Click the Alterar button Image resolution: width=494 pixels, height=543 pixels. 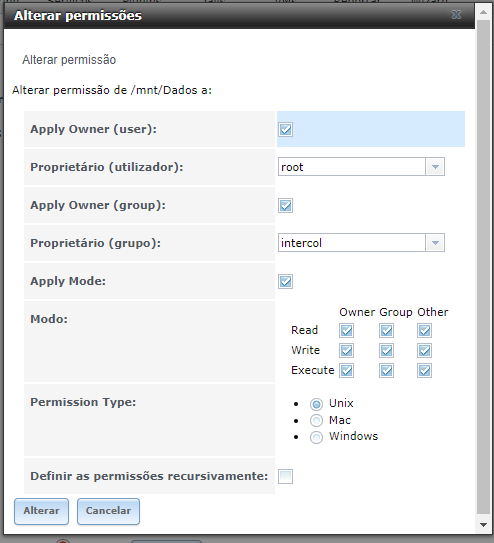coord(42,511)
